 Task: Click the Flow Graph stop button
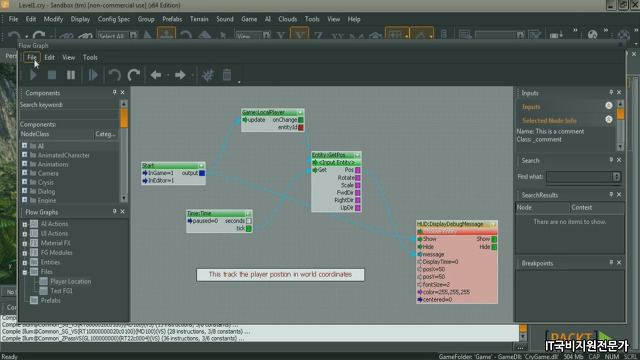point(52,75)
